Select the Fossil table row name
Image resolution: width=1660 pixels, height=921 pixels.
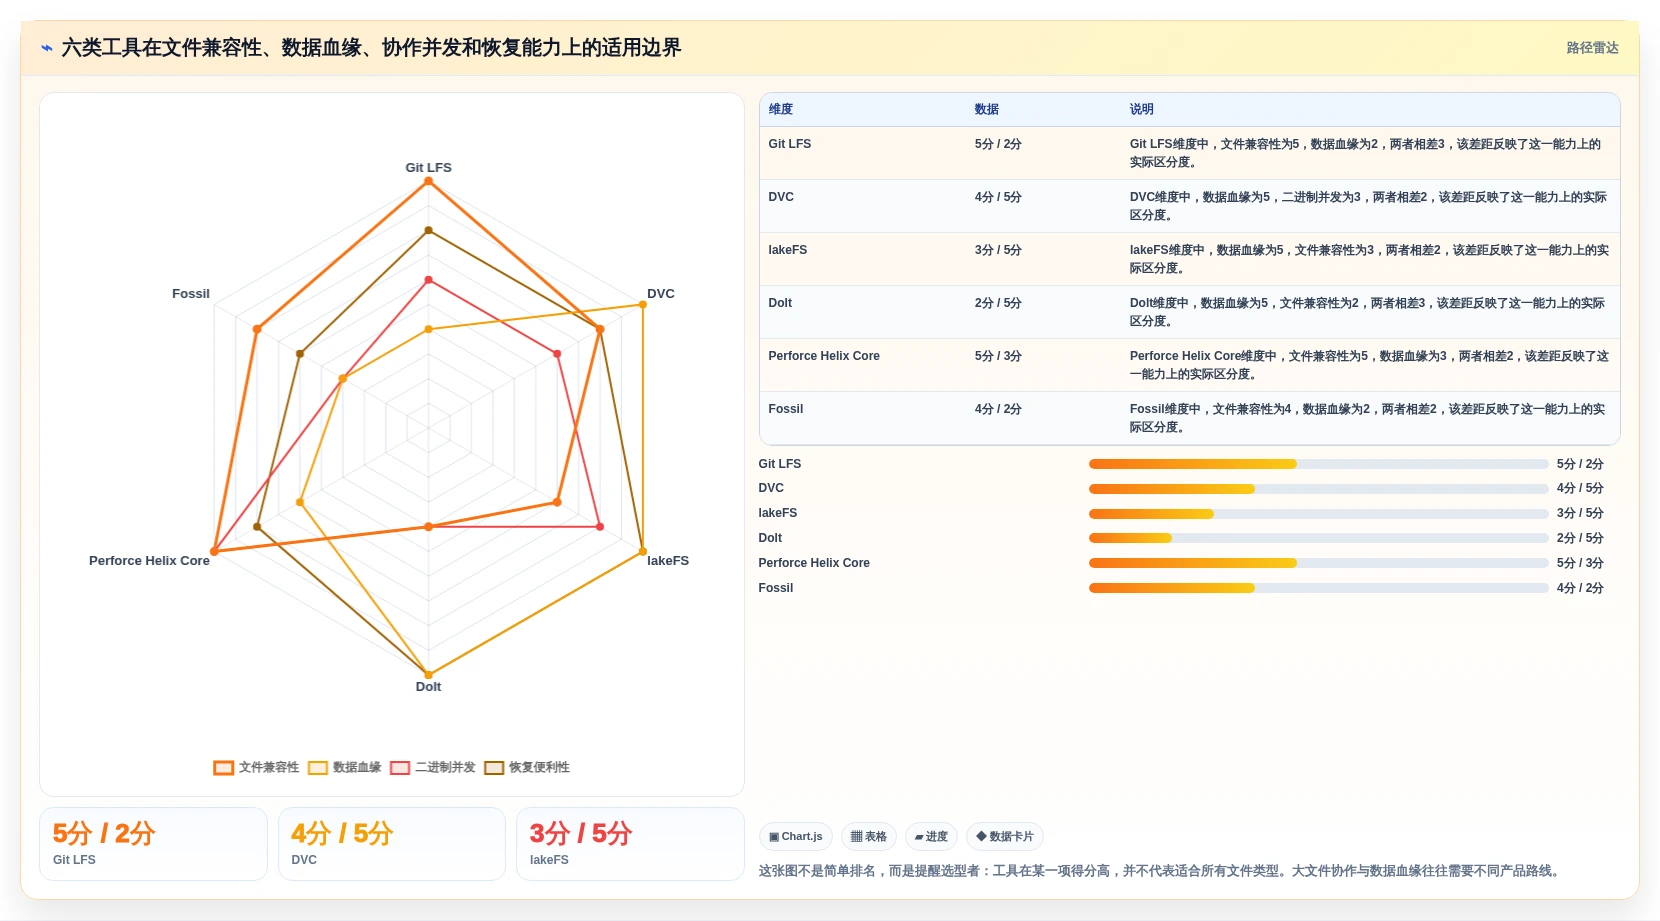[786, 409]
